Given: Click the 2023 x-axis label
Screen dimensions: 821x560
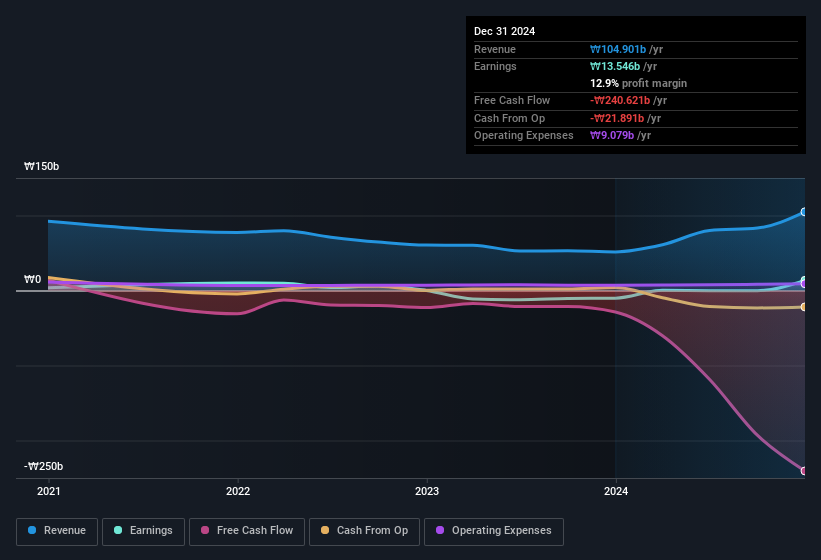Looking at the screenshot, I should [427, 491].
